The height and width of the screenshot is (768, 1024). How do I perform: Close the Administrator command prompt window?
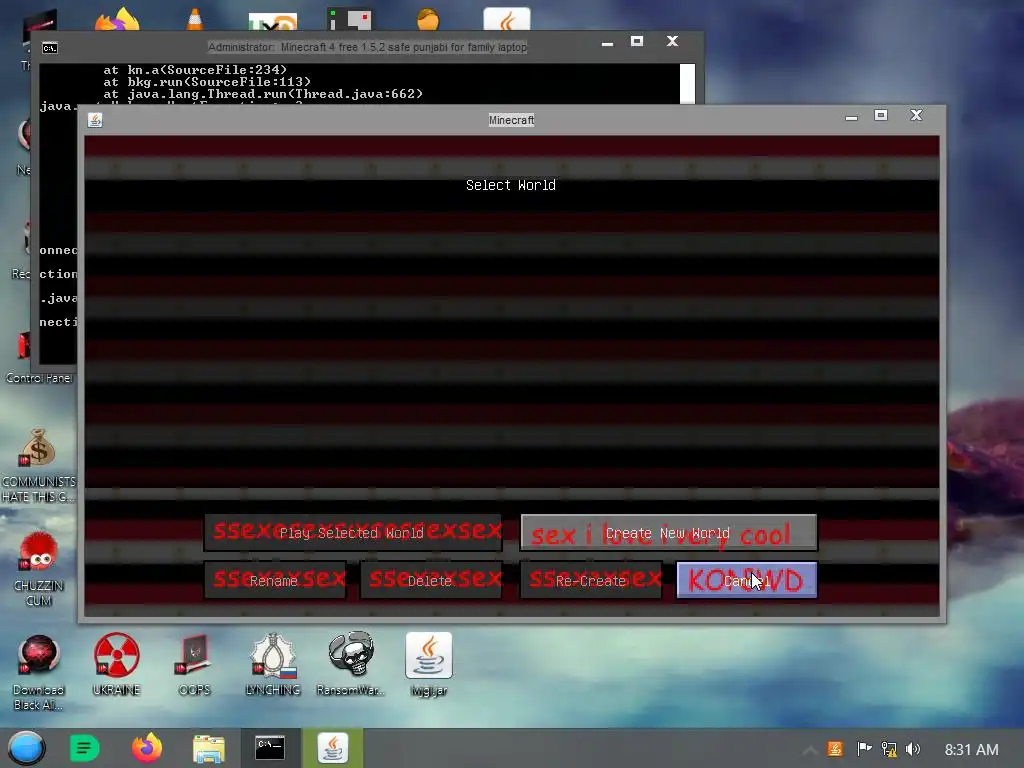click(x=672, y=41)
